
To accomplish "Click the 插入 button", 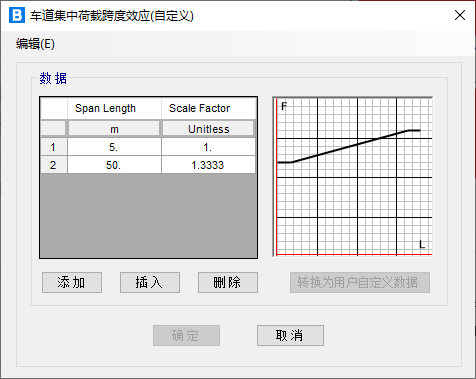I will coord(150,283).
